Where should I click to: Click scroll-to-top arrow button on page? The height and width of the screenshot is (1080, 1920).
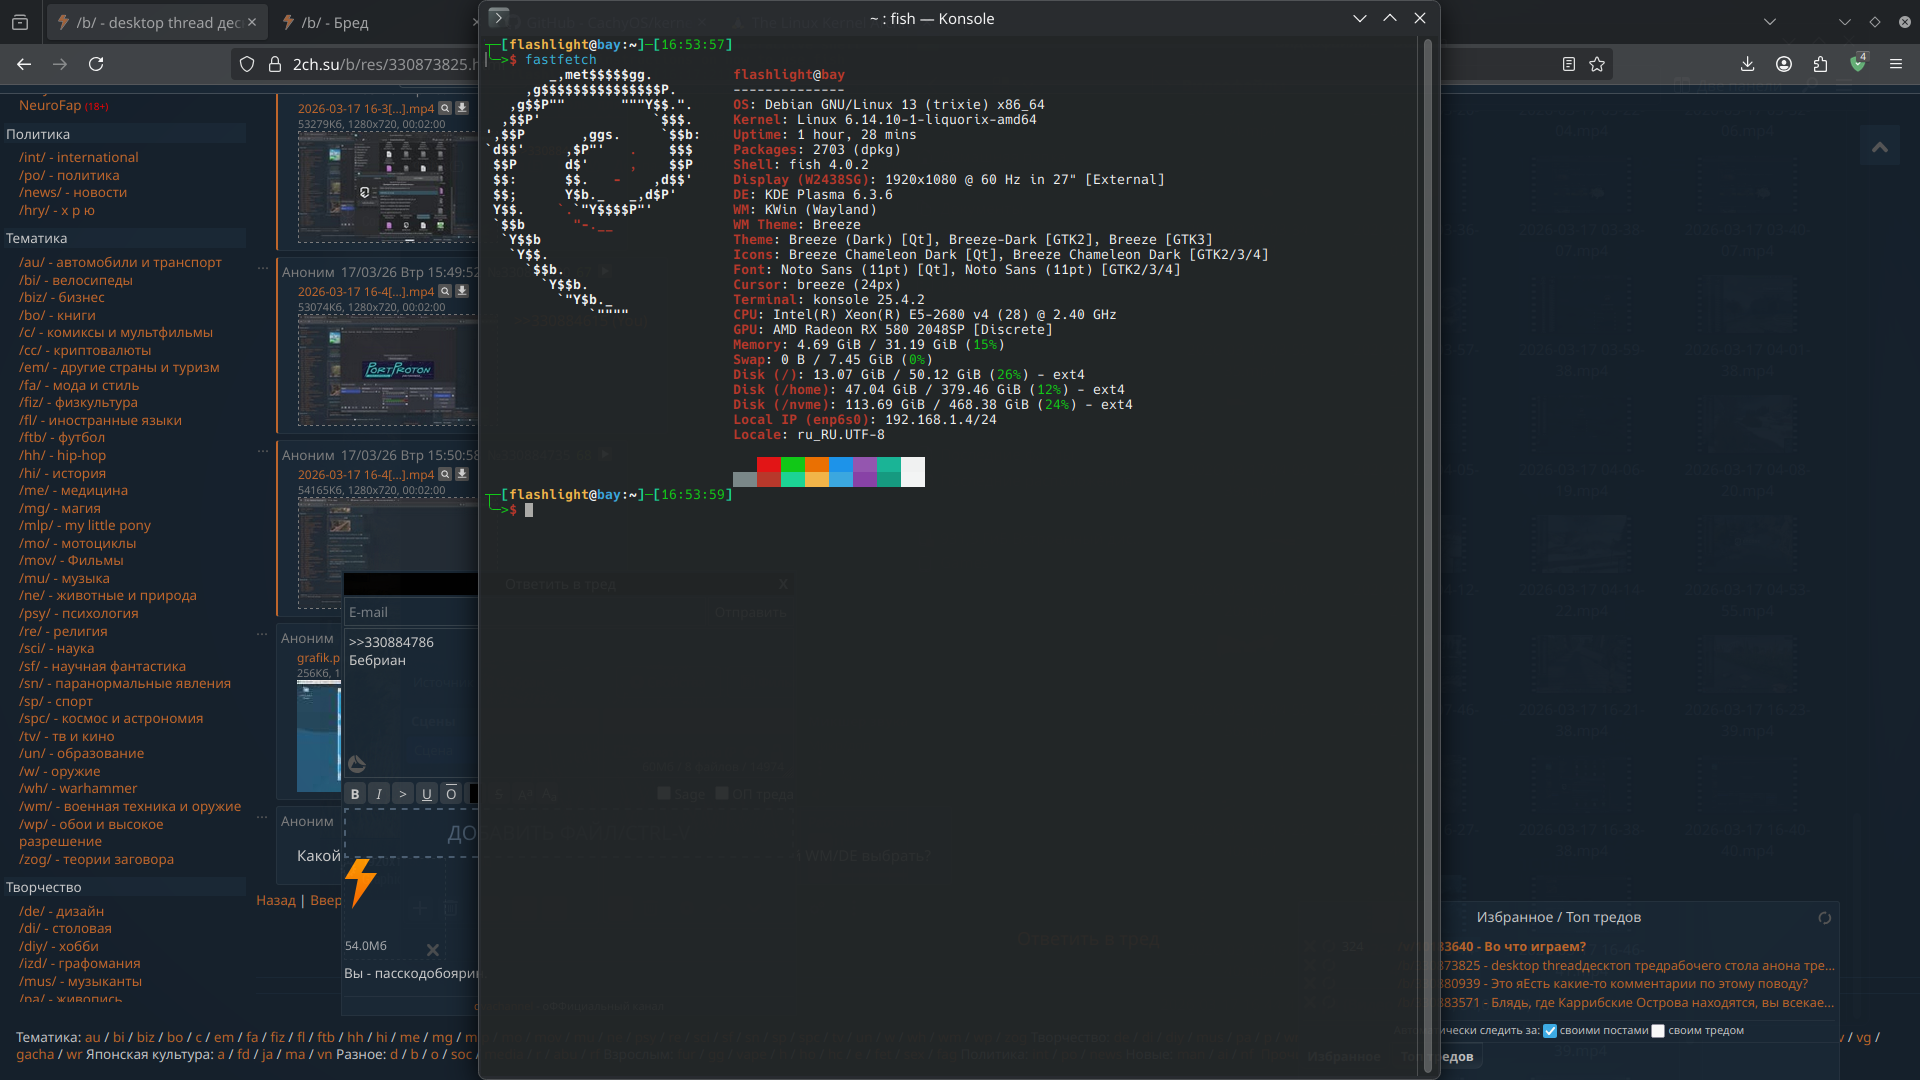coord(1880,147)
